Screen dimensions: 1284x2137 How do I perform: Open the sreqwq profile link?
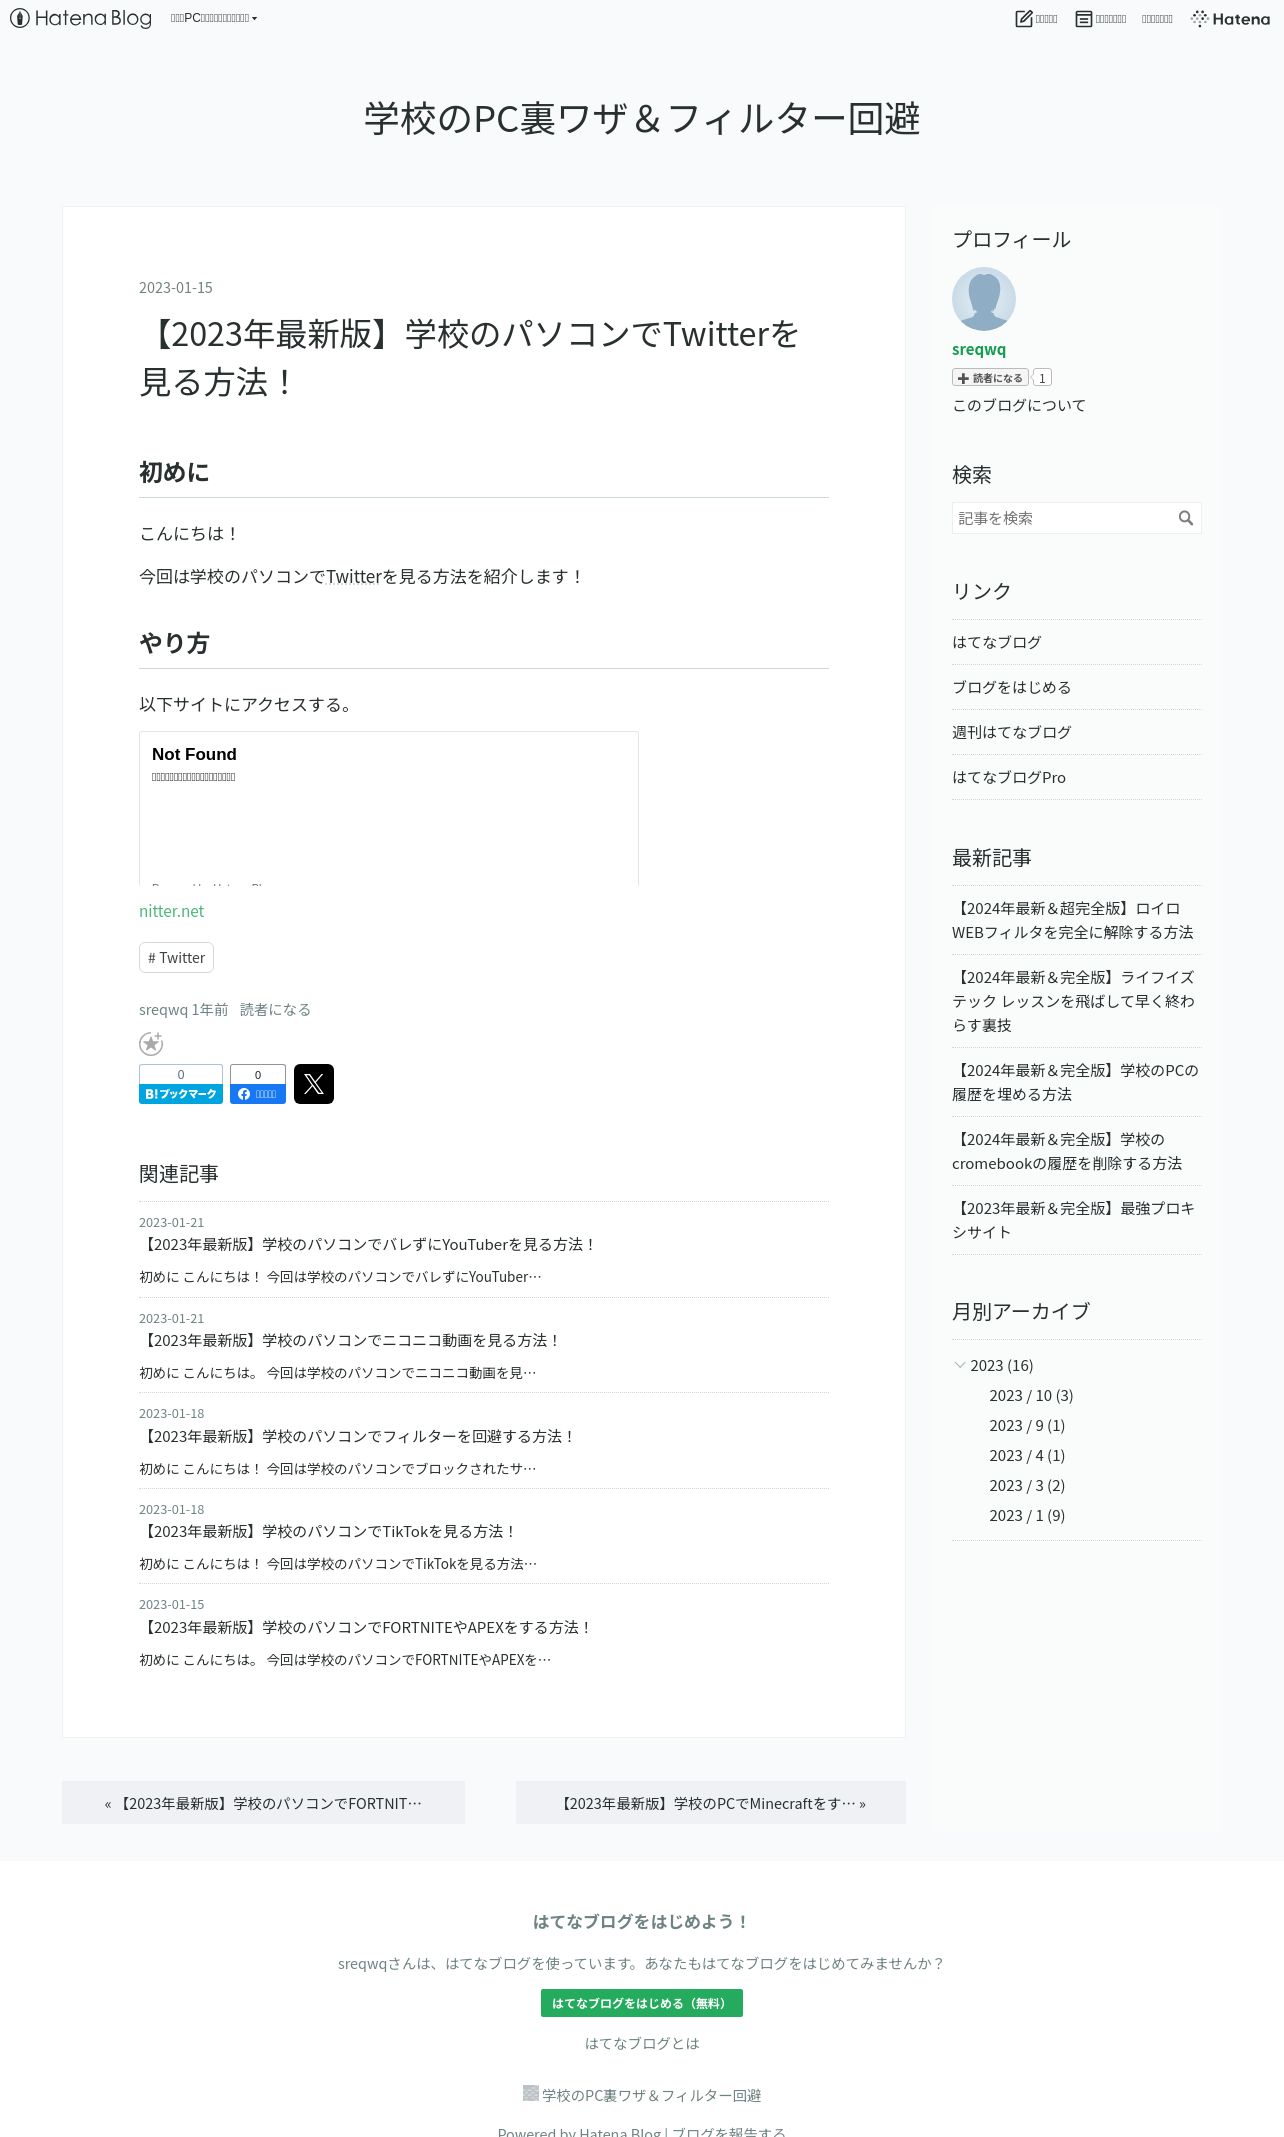979,349
